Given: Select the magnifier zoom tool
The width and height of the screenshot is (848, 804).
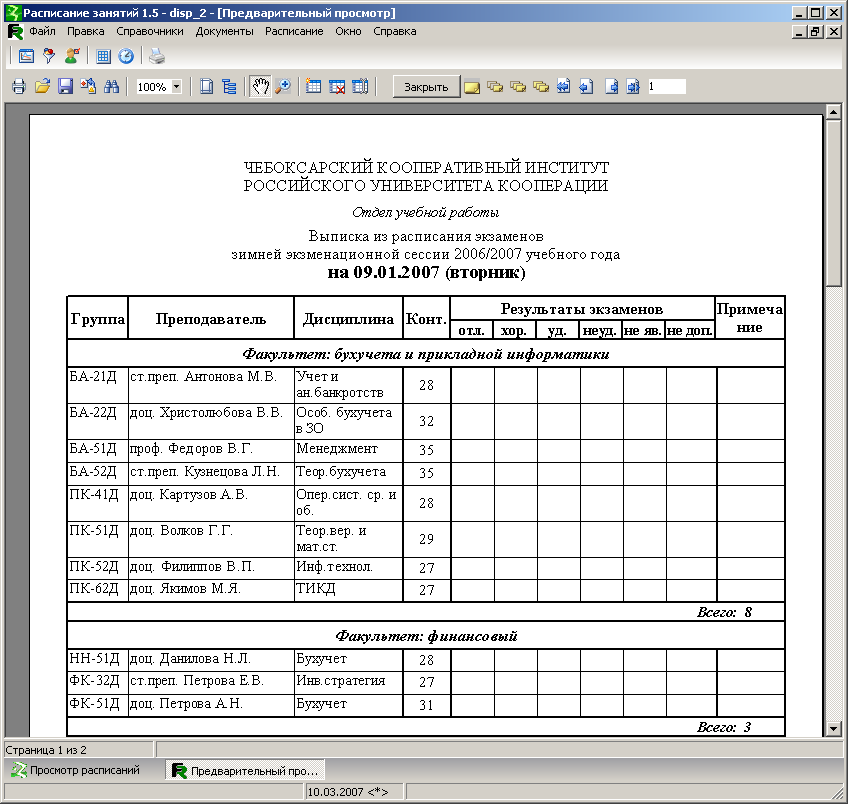Looking at the screenshot, I should tap(283, 87).
